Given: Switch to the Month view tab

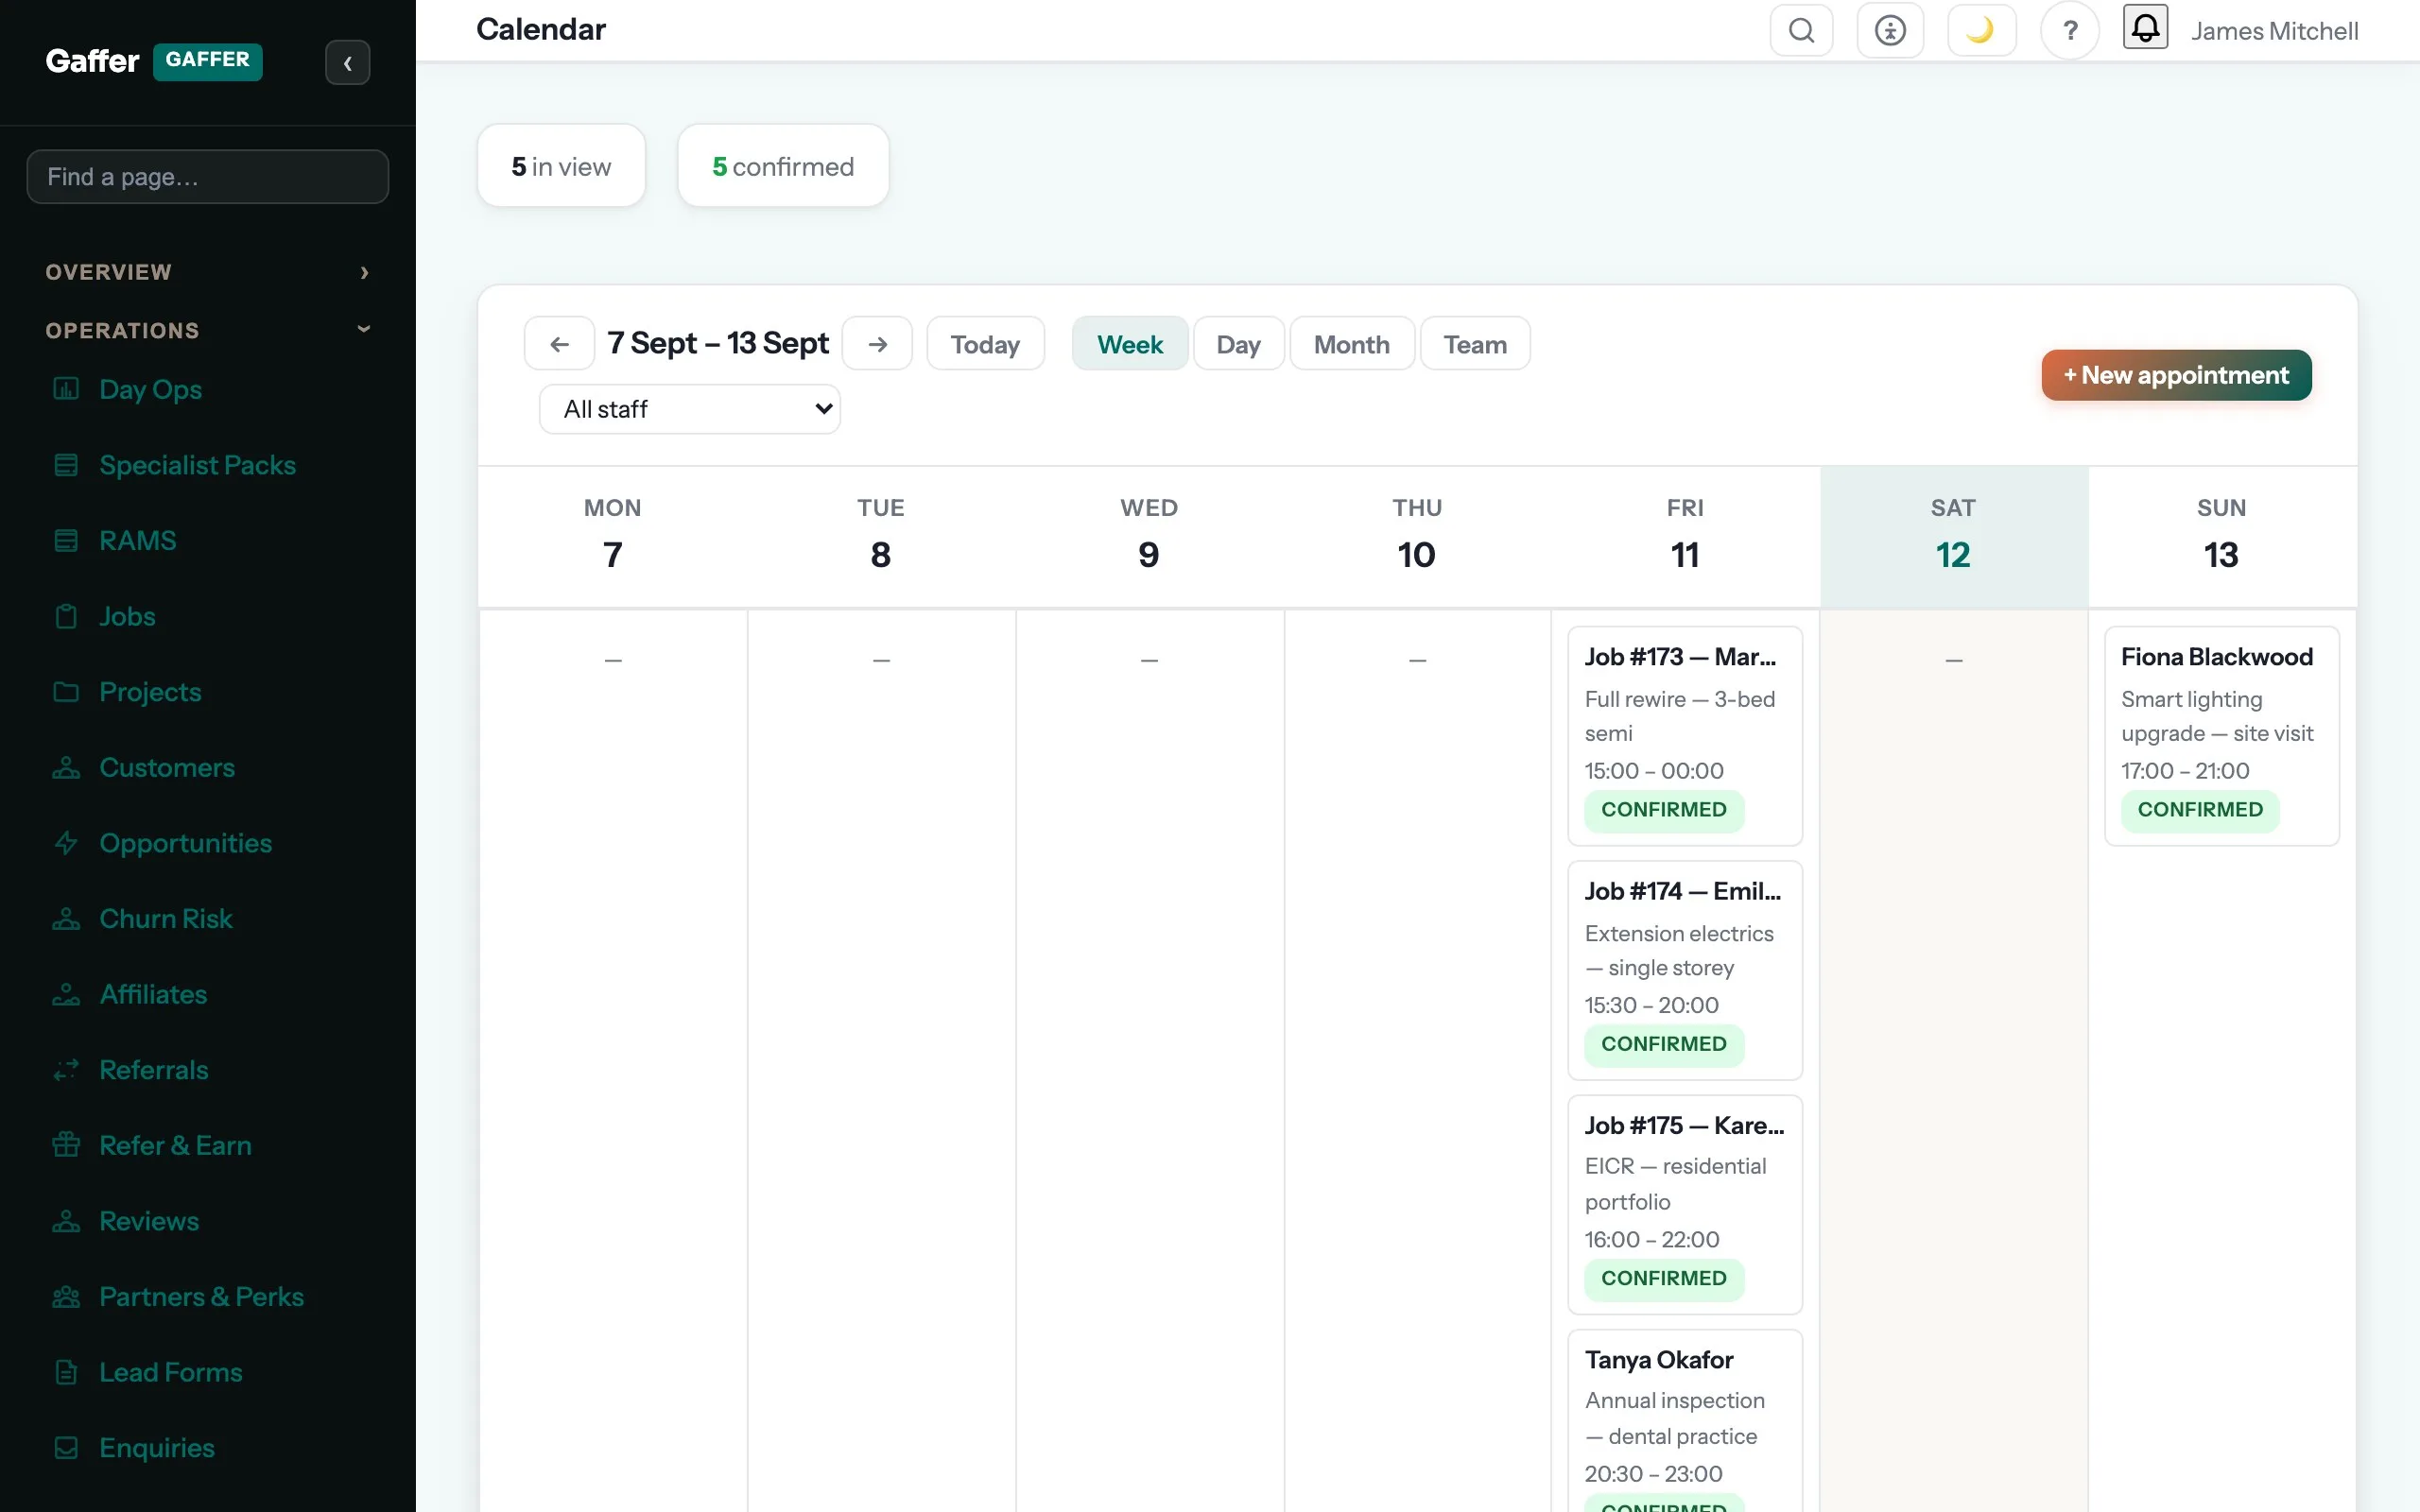Looking at the screenshot, I should (x=1351, y=344).
